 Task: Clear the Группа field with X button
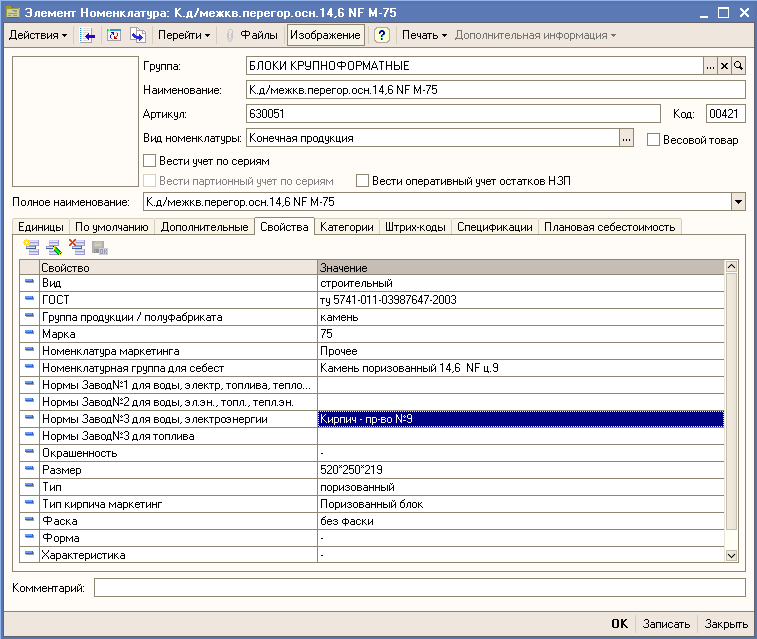tap(725, 66)
